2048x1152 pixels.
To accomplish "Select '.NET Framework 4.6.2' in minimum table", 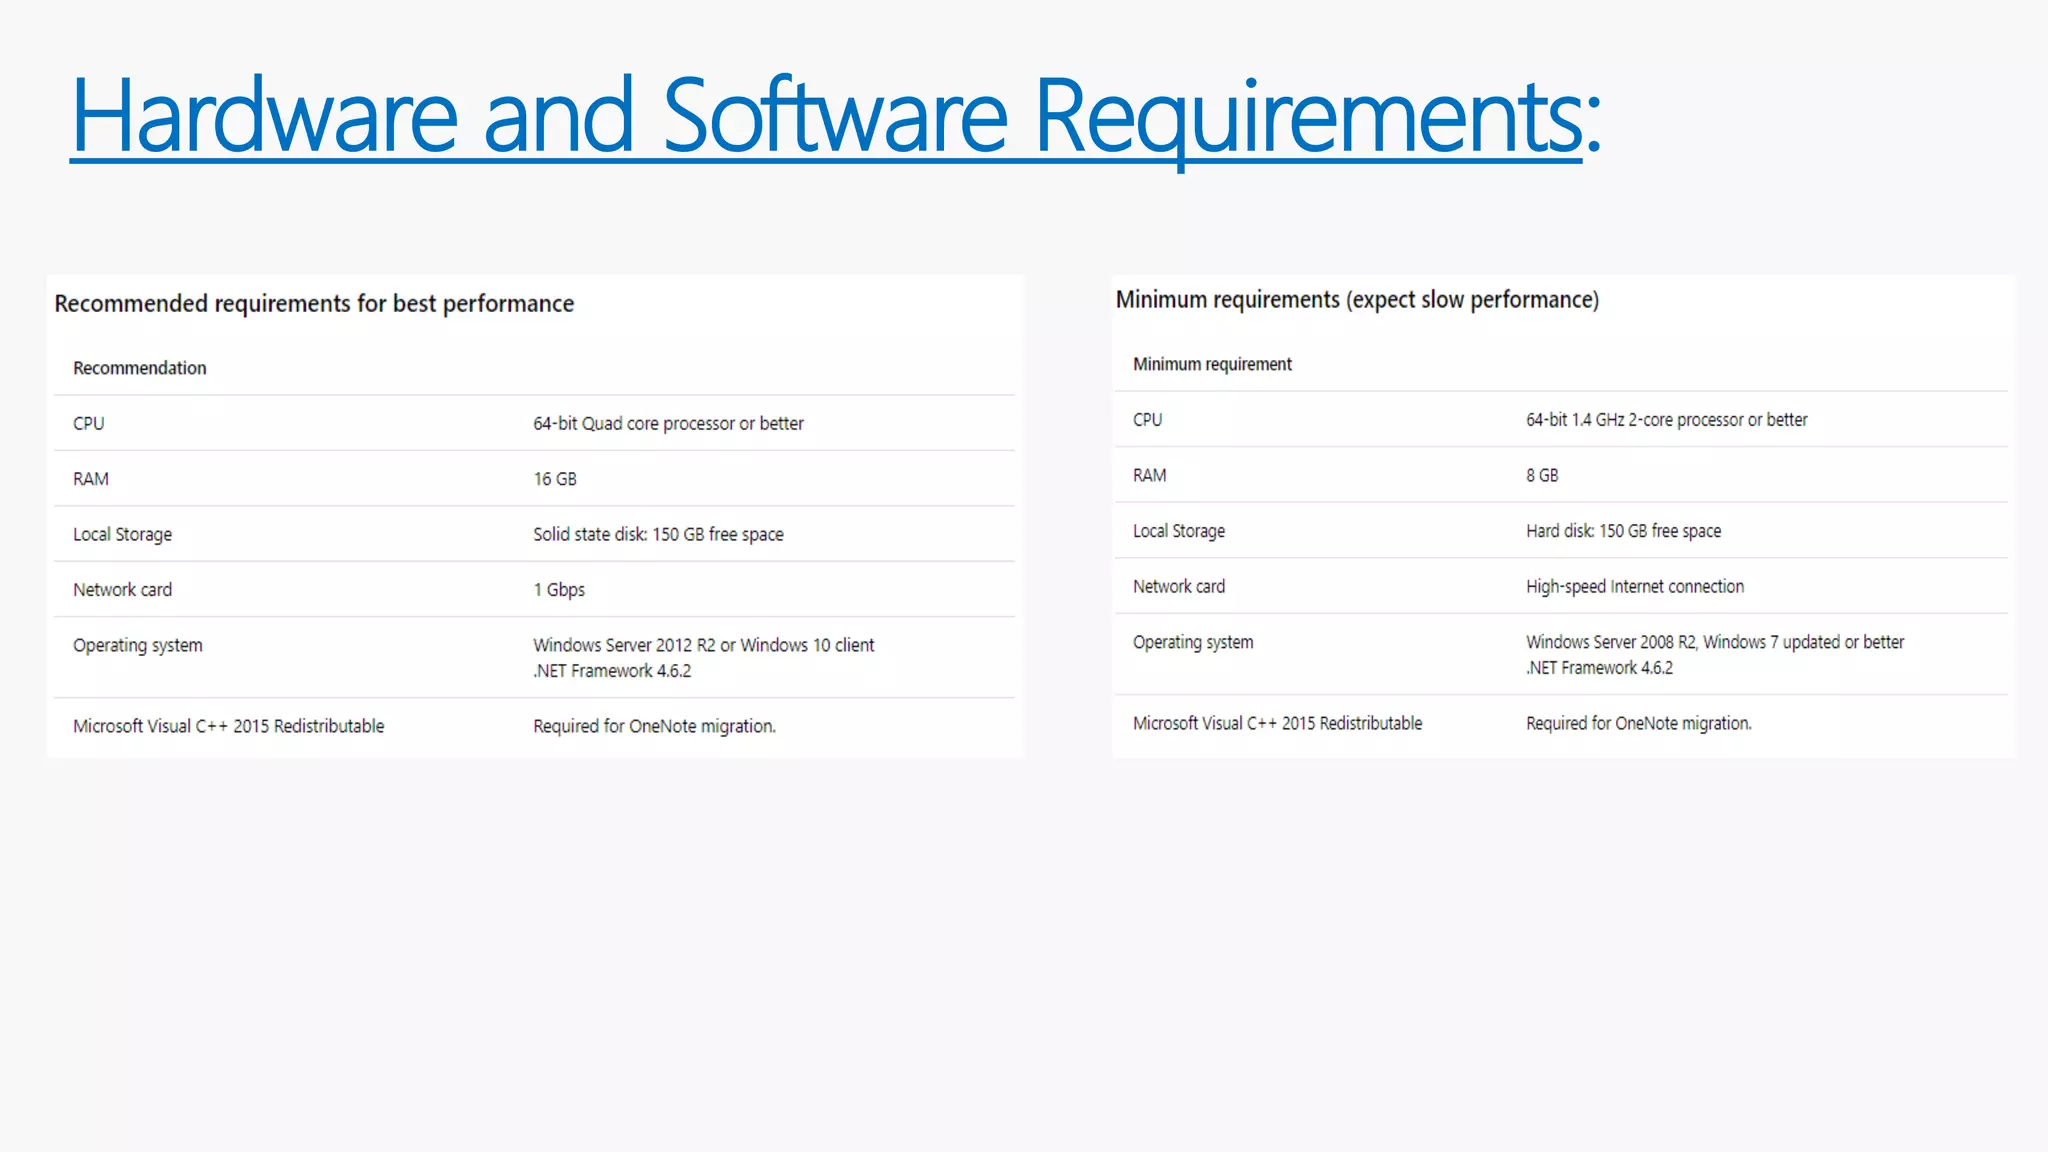I will [x=1600, y=668].
